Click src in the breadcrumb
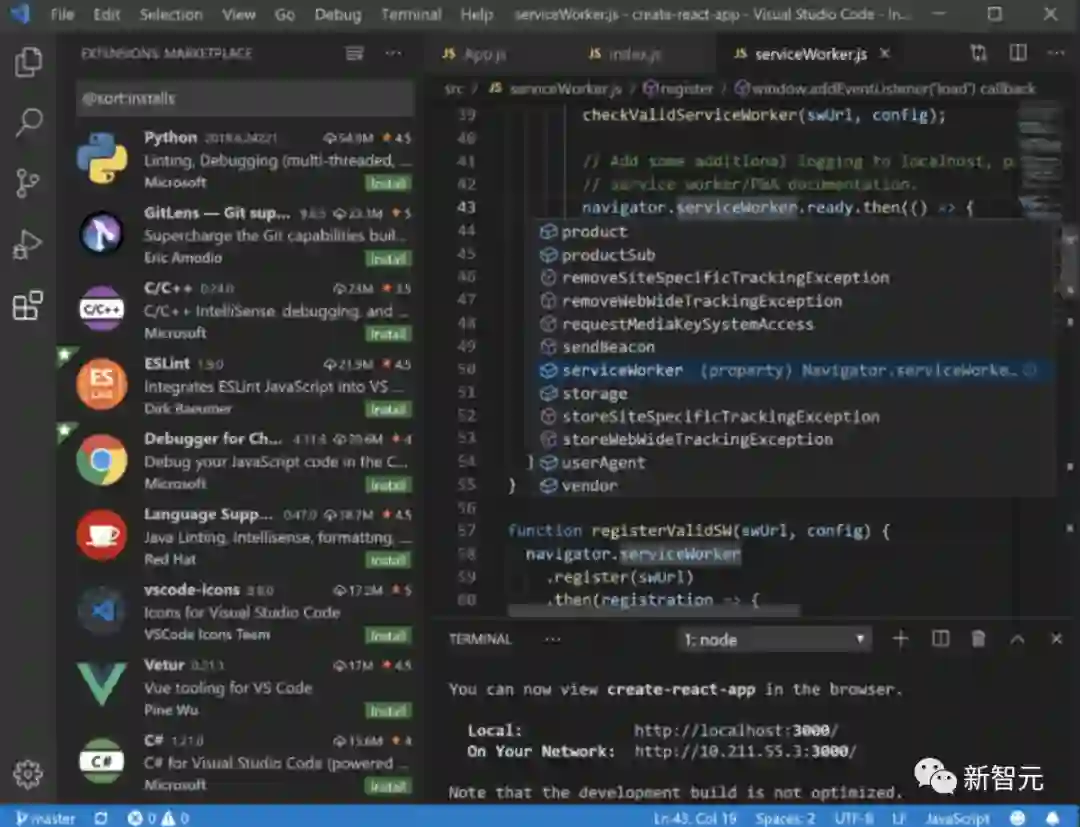Viewport: 1080px width, 827px height. click(x=454, y=88)
